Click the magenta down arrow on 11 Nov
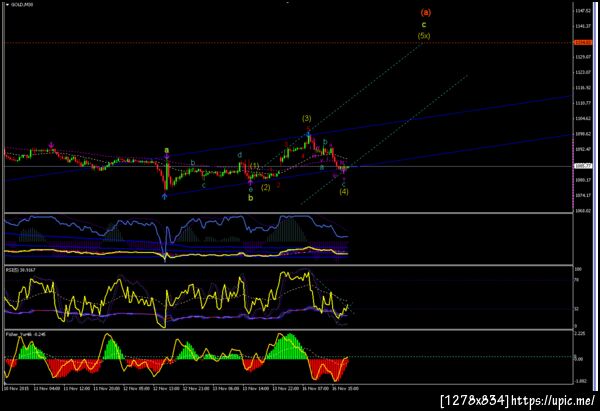The width and height of the screenshot is (600, 411). coord(51,145)
